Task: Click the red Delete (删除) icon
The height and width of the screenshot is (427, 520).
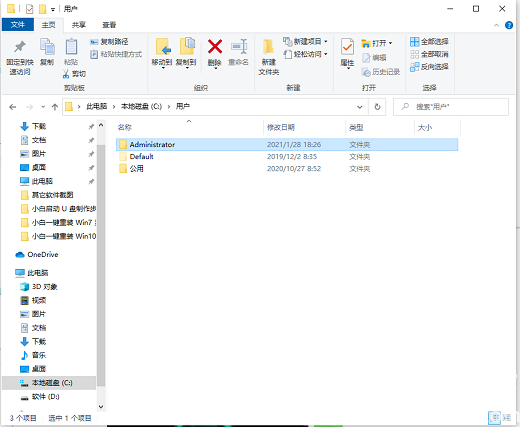Action: pos(215,53)
